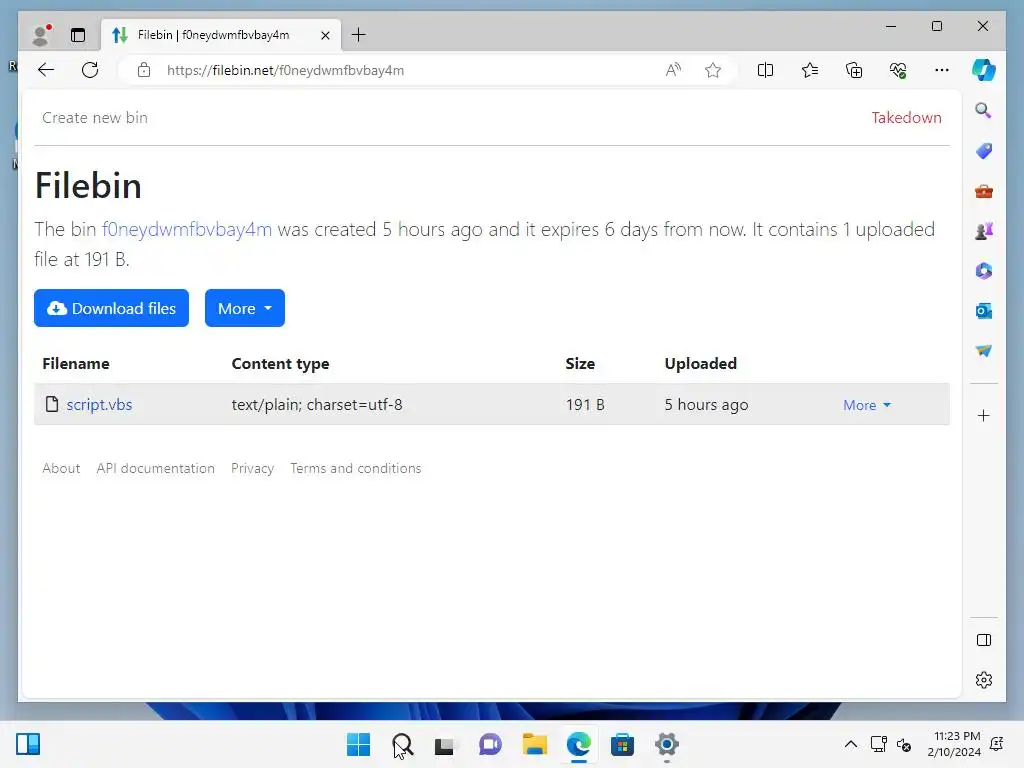
Task: View site information lock icon
Action: click(x=144, y=70)
